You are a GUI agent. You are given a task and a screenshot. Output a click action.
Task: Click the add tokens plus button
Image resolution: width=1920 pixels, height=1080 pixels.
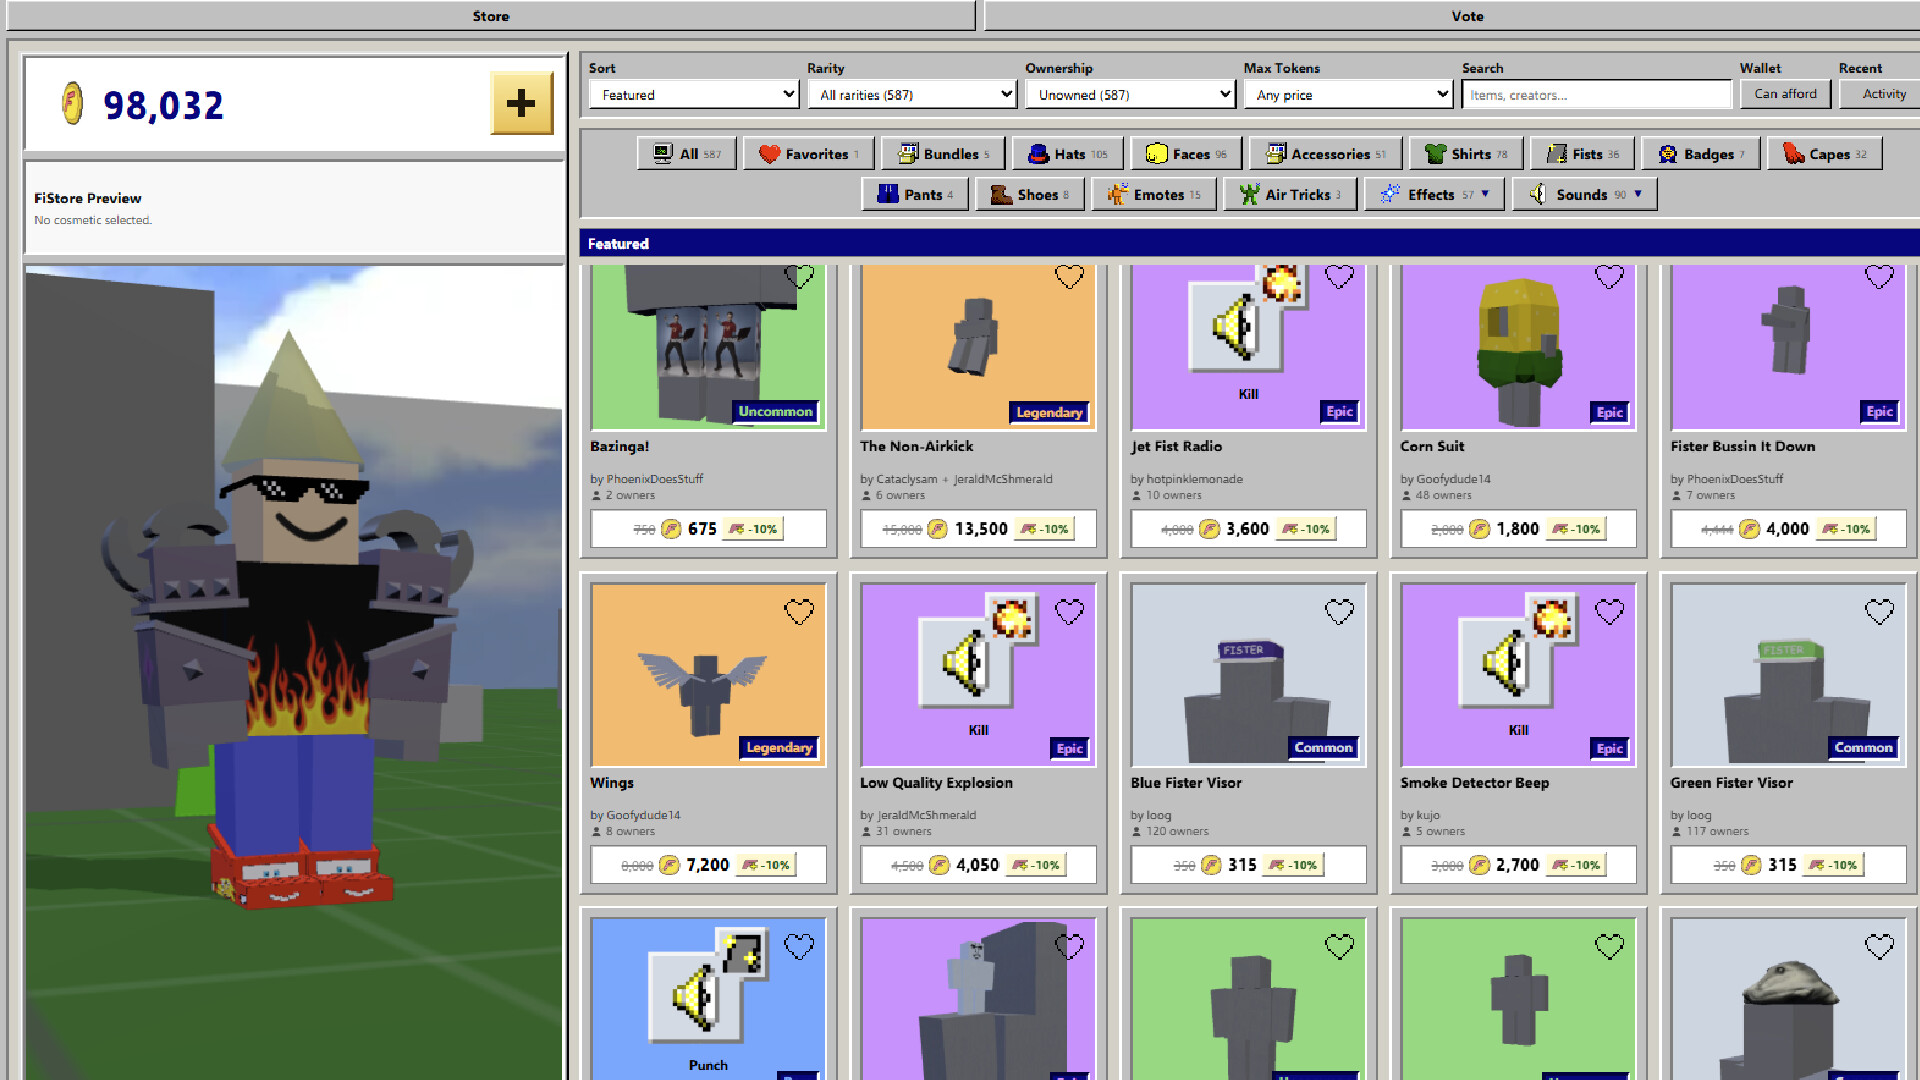pos(521,103)
